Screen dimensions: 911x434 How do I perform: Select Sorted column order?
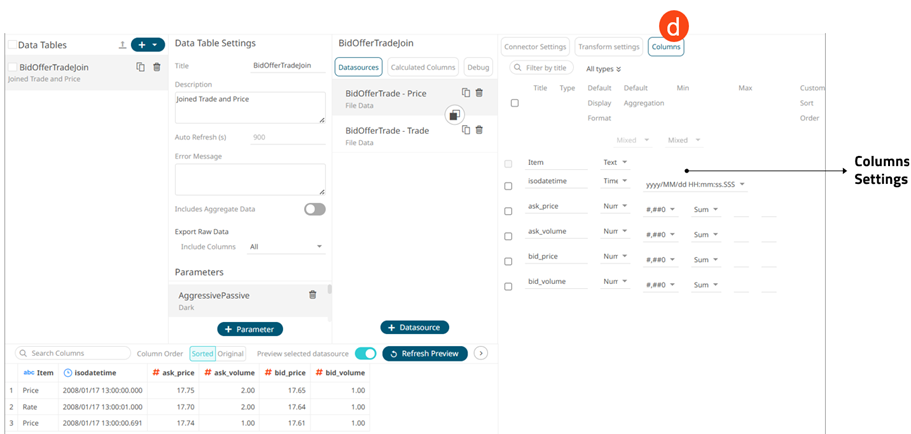coord(203,353)
